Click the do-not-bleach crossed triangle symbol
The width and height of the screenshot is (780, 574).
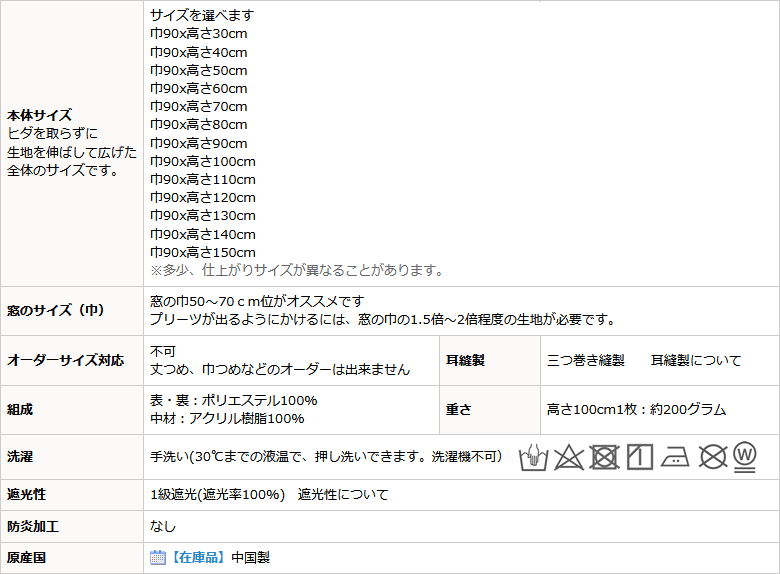coord(569,457)
